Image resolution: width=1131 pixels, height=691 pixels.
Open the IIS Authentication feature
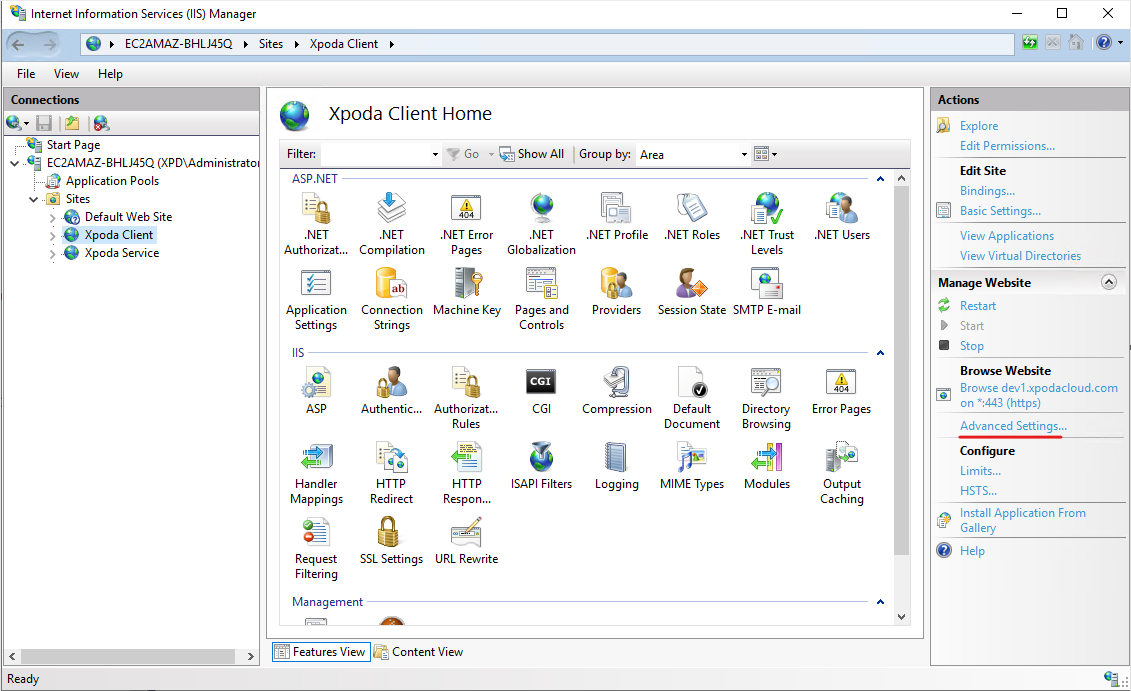pos(392,391)
